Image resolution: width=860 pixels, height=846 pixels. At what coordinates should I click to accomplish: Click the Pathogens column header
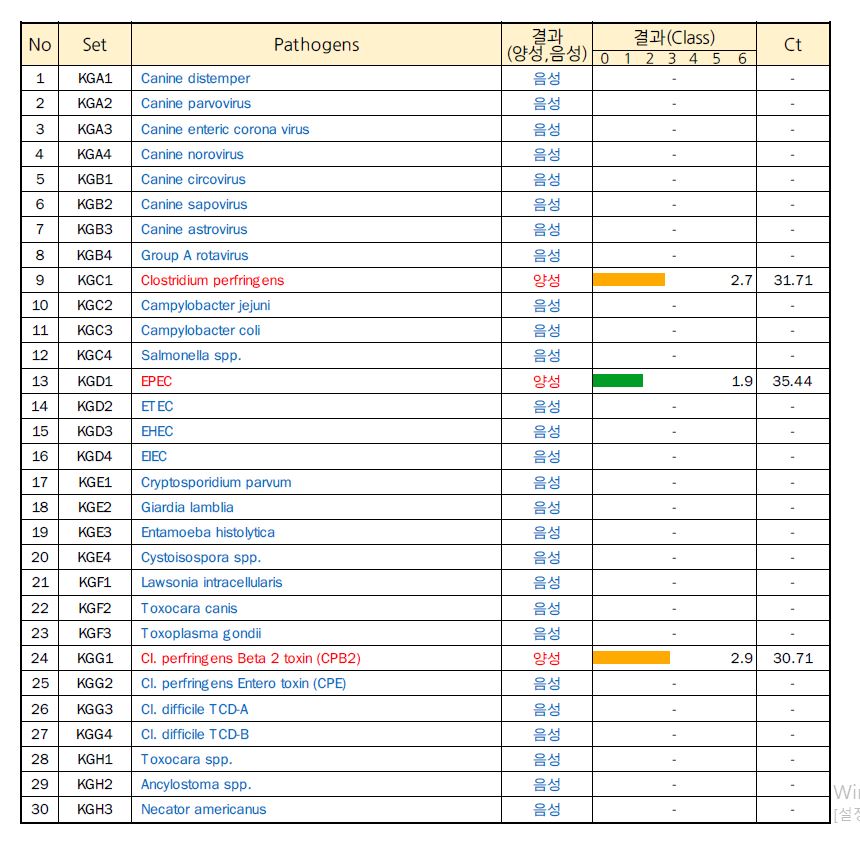coord(316,45)
